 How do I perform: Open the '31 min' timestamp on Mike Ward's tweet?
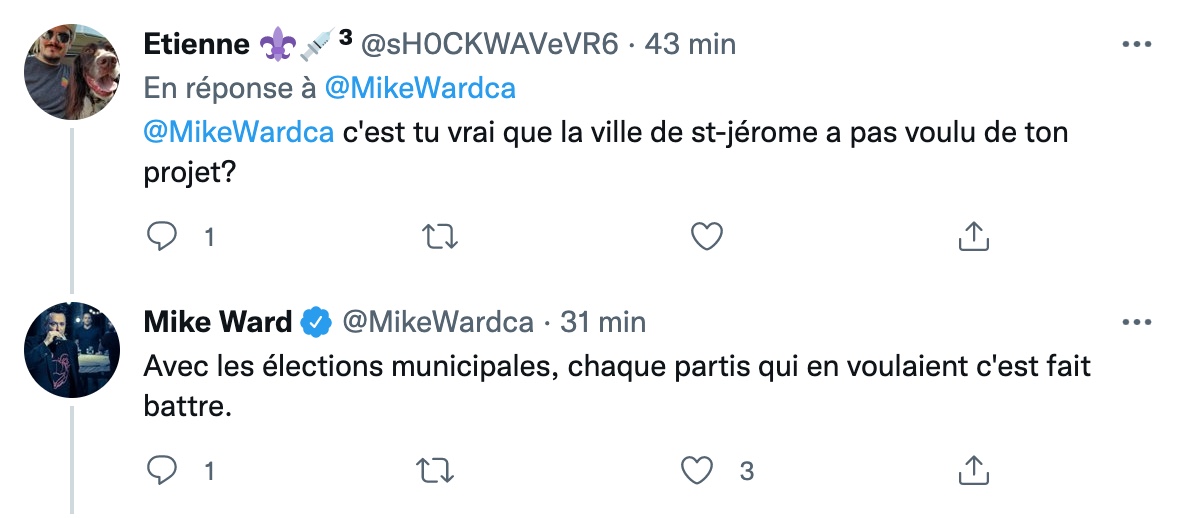(603, 322)
